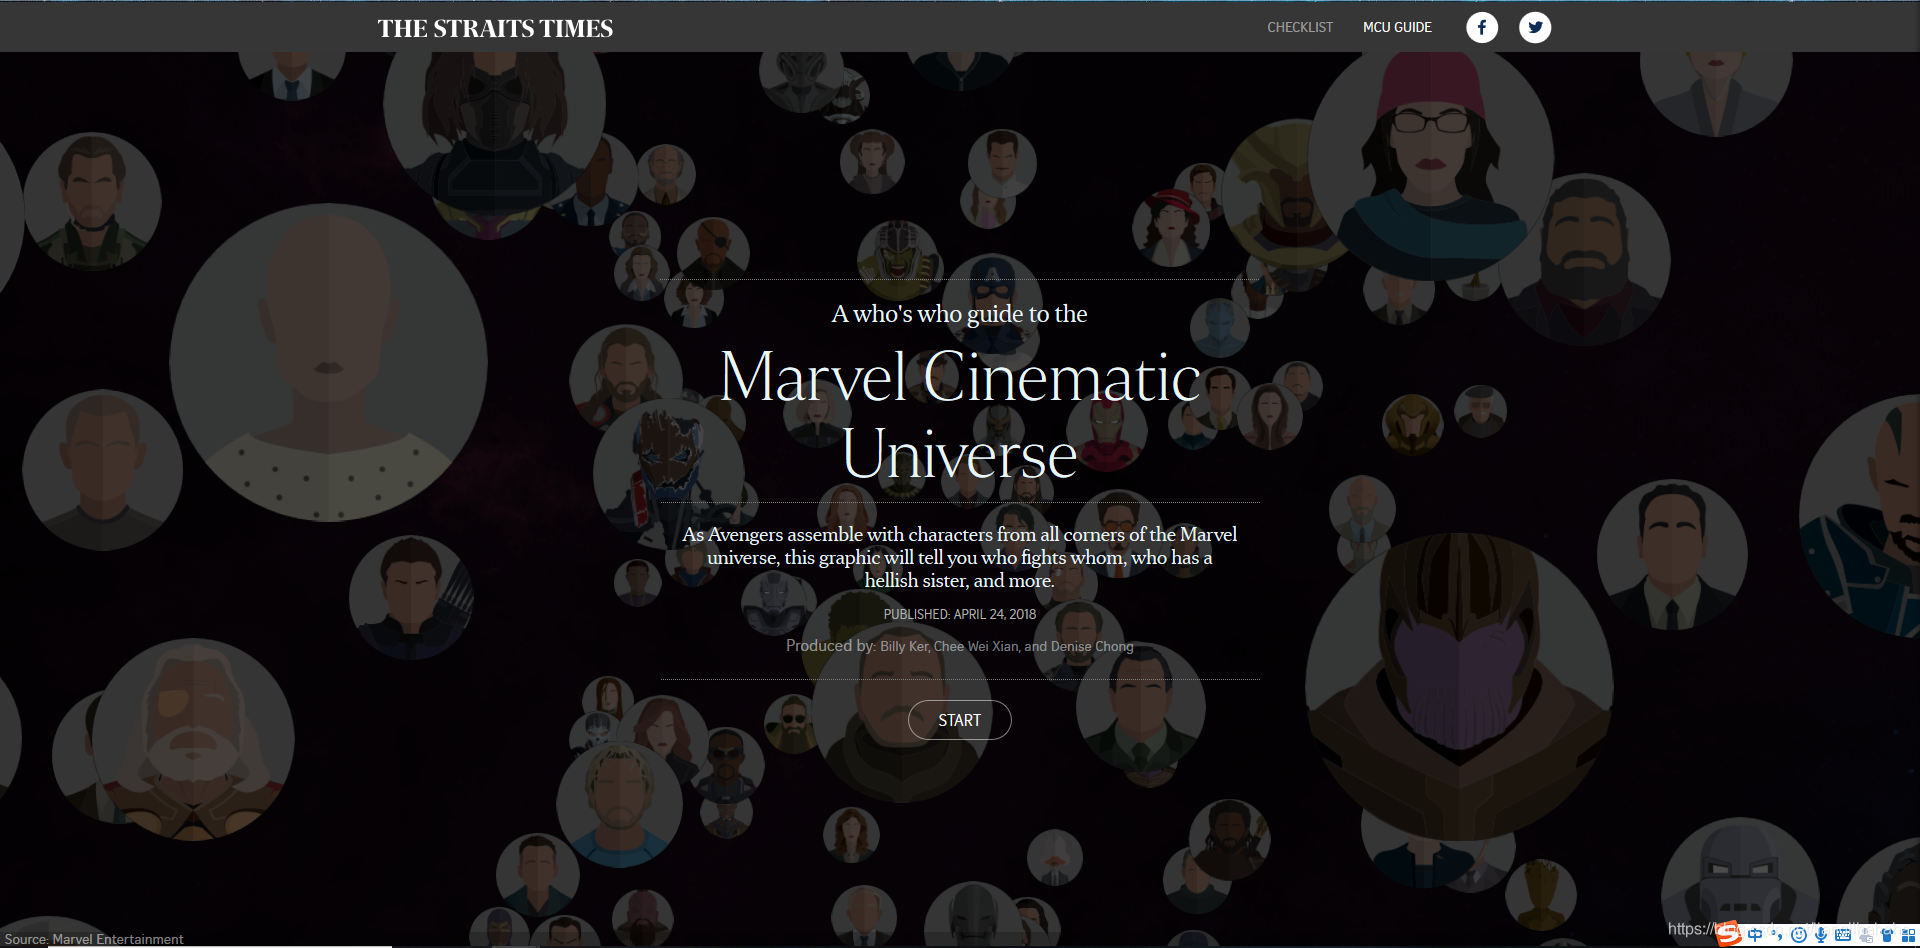Select the blonde Thor portrait in blue shirt

click(x=620, y=805)
